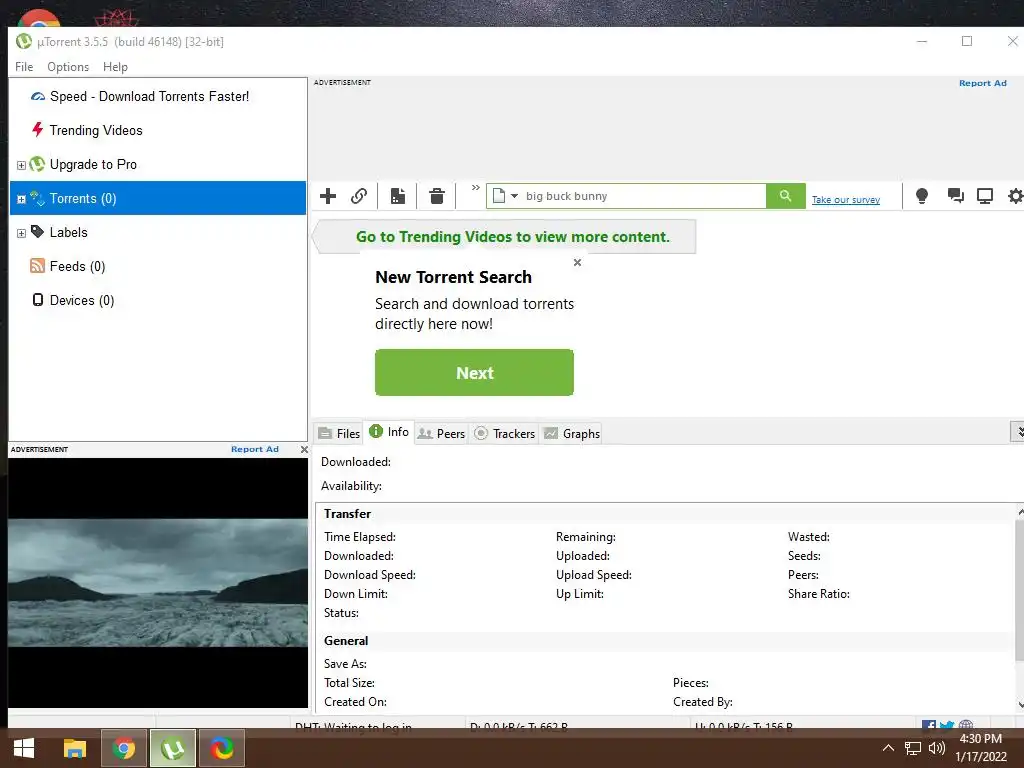Click the green search magnifier button
This screenshot has height=768, width=1024.
coord(786,196)
